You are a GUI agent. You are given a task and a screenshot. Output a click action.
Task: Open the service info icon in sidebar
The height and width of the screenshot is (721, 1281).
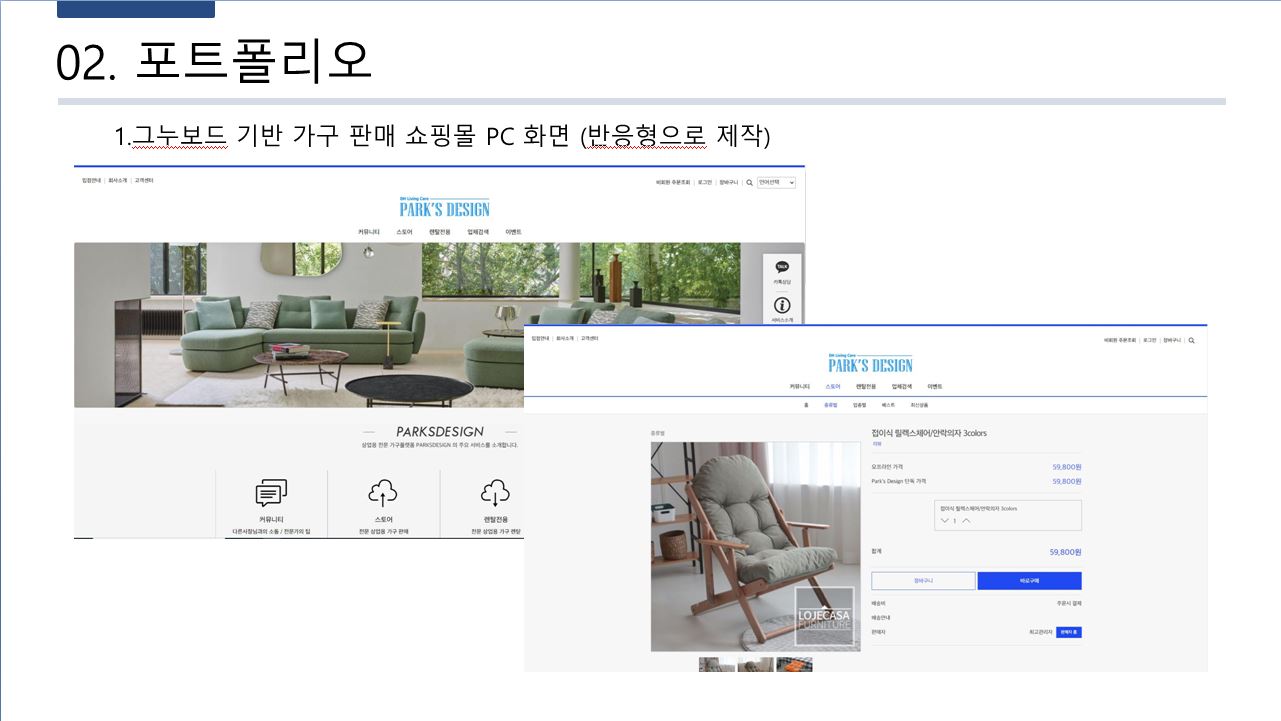pos(782,305)
